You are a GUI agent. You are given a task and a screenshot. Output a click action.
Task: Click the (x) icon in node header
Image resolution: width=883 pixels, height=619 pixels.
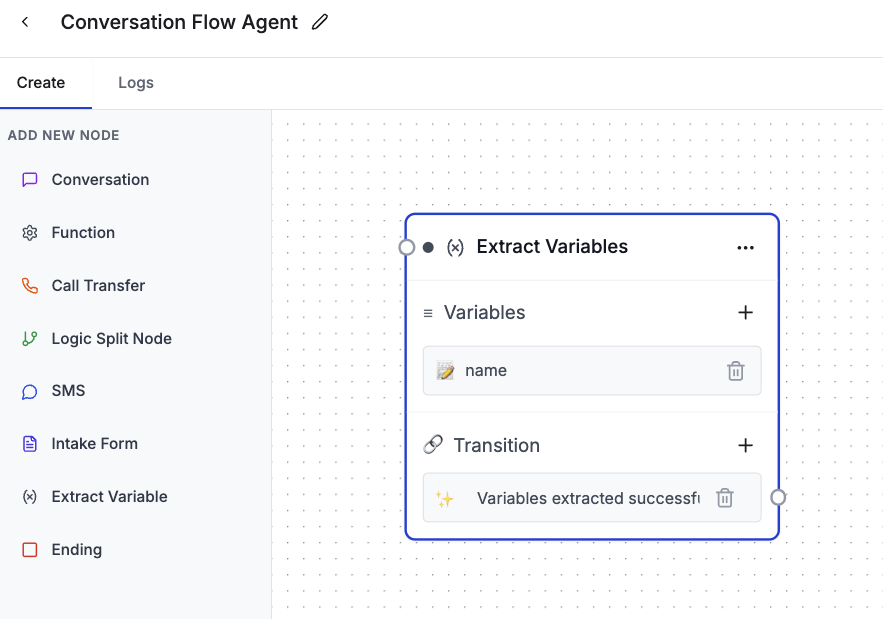pos(455,247)
